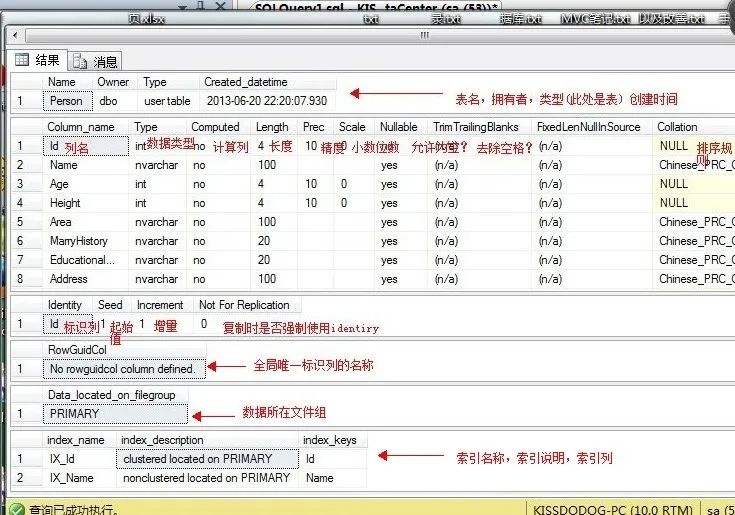Click the horizontal scrollbar thumb with grip lines
The height and width of the screenshot is (515, 735).
(424, 35)
